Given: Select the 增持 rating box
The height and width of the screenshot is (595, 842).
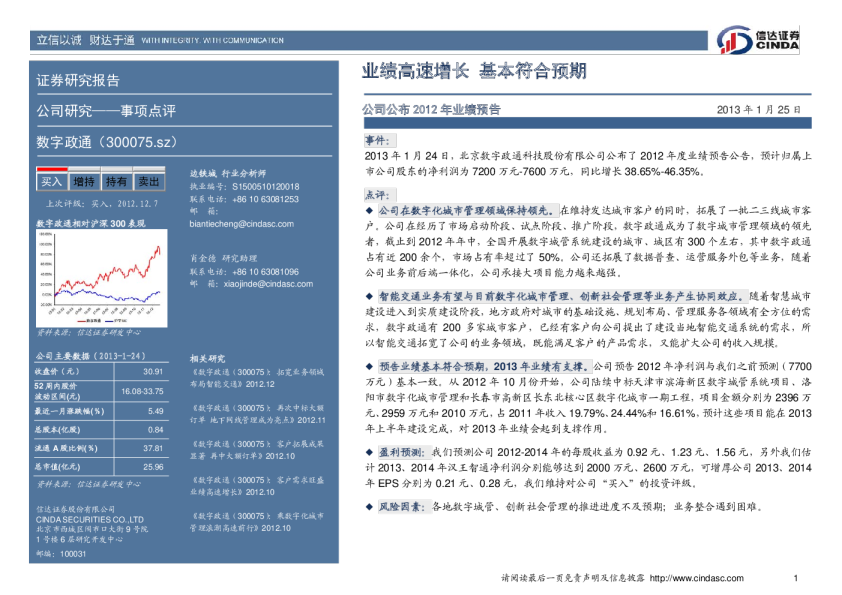Looking at the screenshot, I should (x=84, y=181).
